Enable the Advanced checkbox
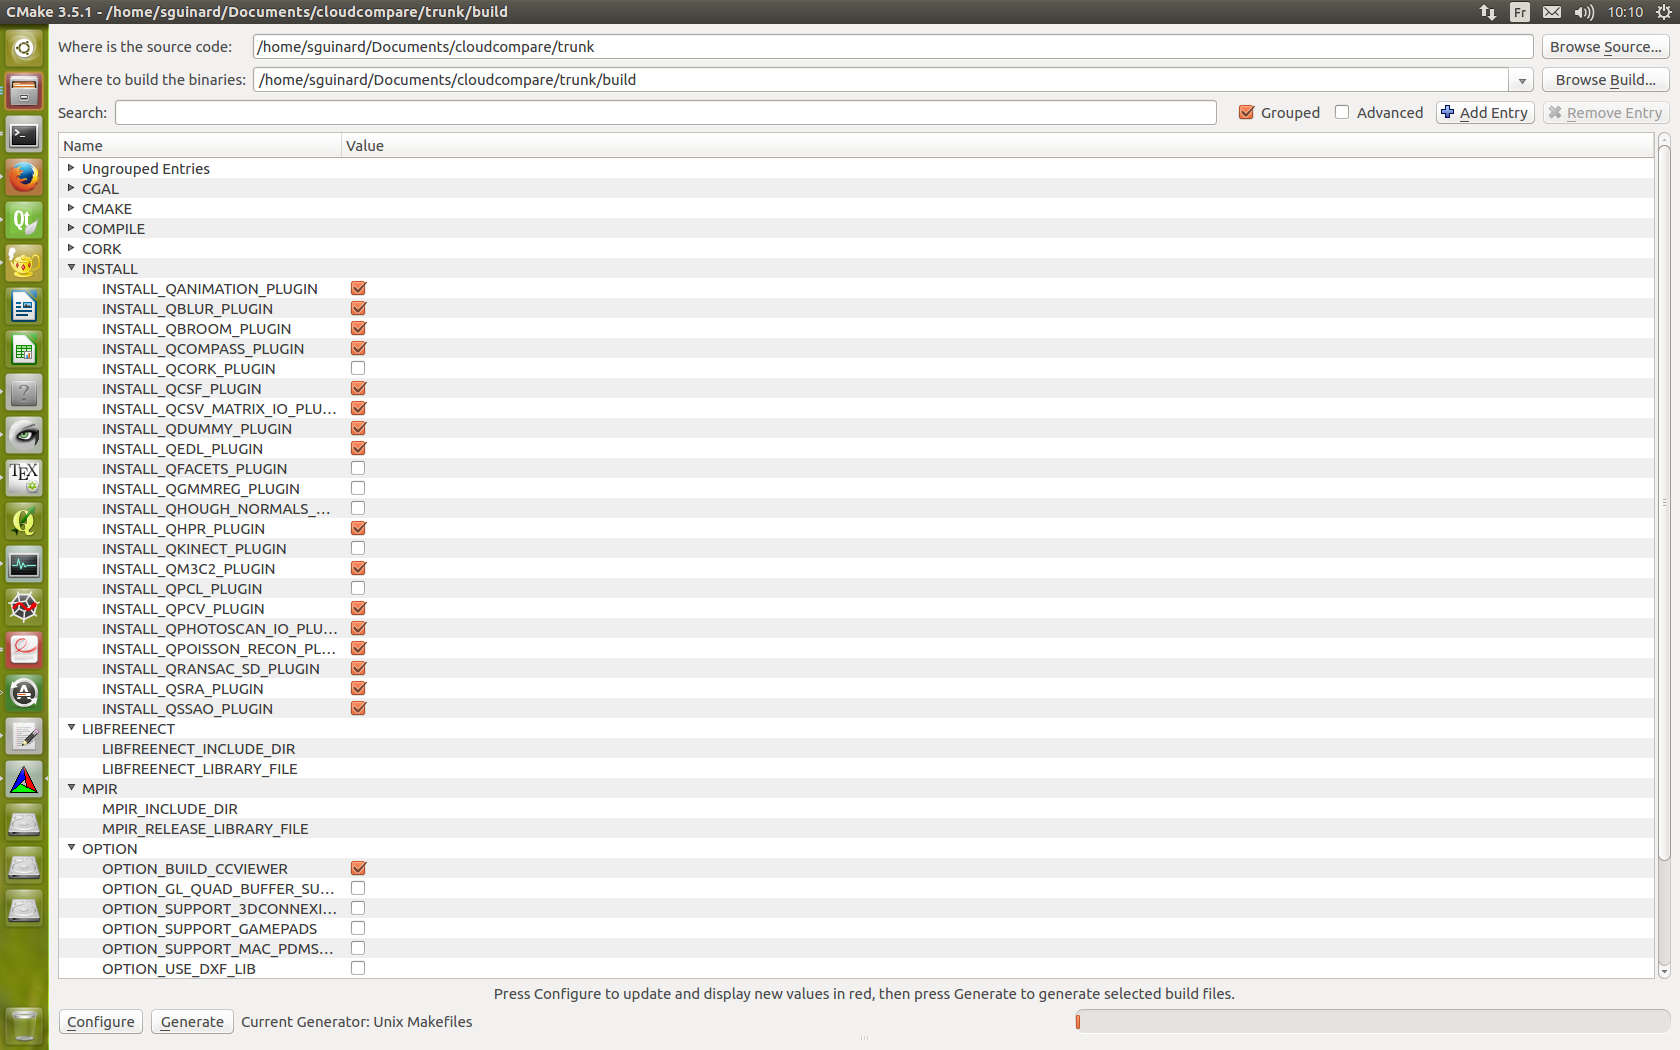This screenshot has height=1050, width=1680. coord(1342,113)
